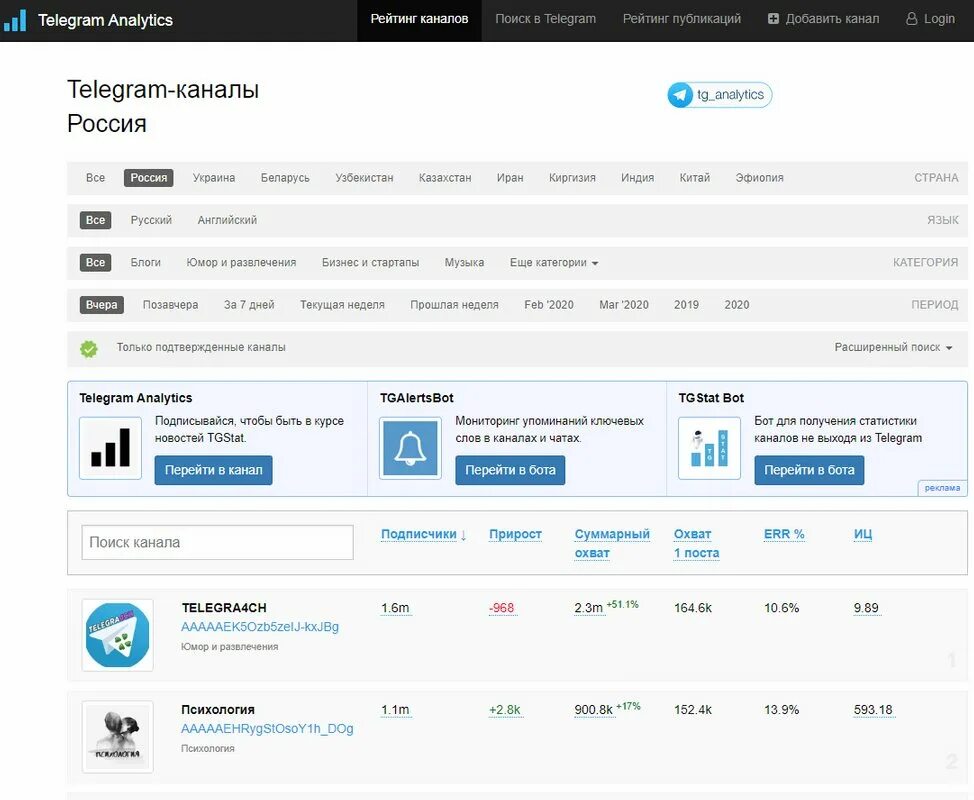Select the Все country filter
Screen dimensions: 974x800
pyautogui.click(x=95, y=178)
